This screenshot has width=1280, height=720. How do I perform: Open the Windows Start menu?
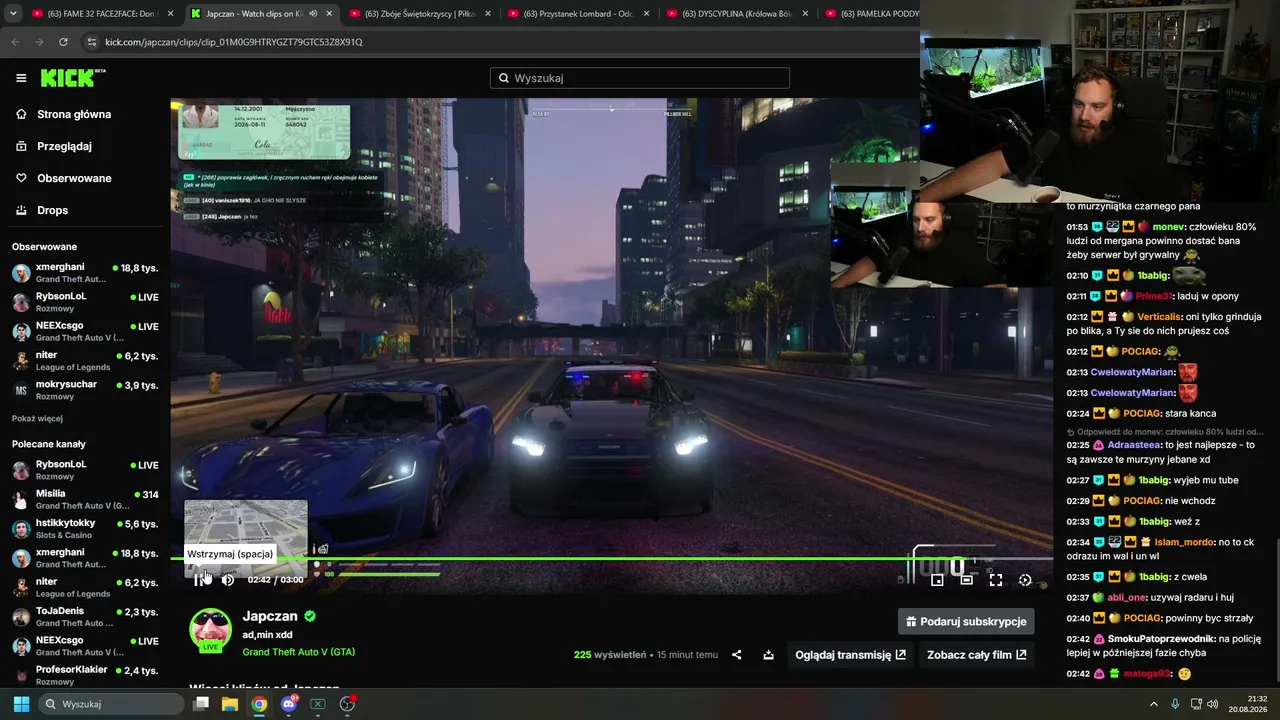click(21, 704)
